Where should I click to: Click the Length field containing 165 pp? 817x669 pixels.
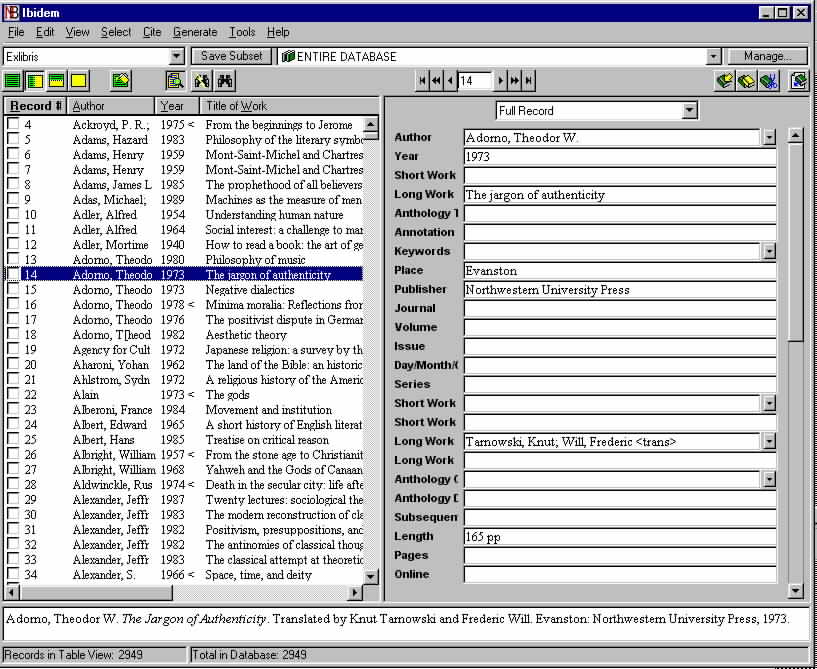(x=620, y=537)
